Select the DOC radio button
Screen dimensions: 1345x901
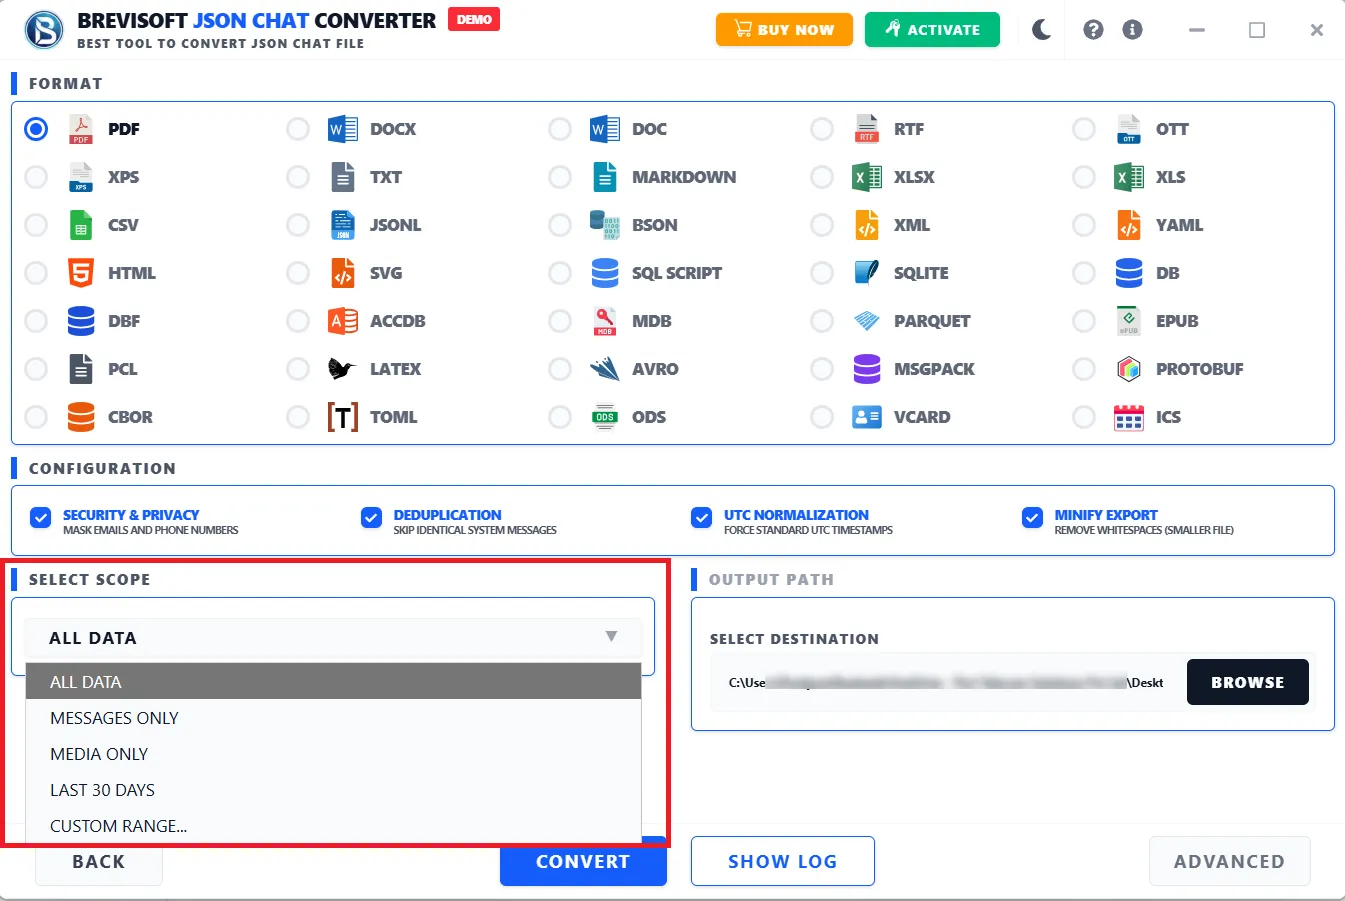click(x=560, y=129)
